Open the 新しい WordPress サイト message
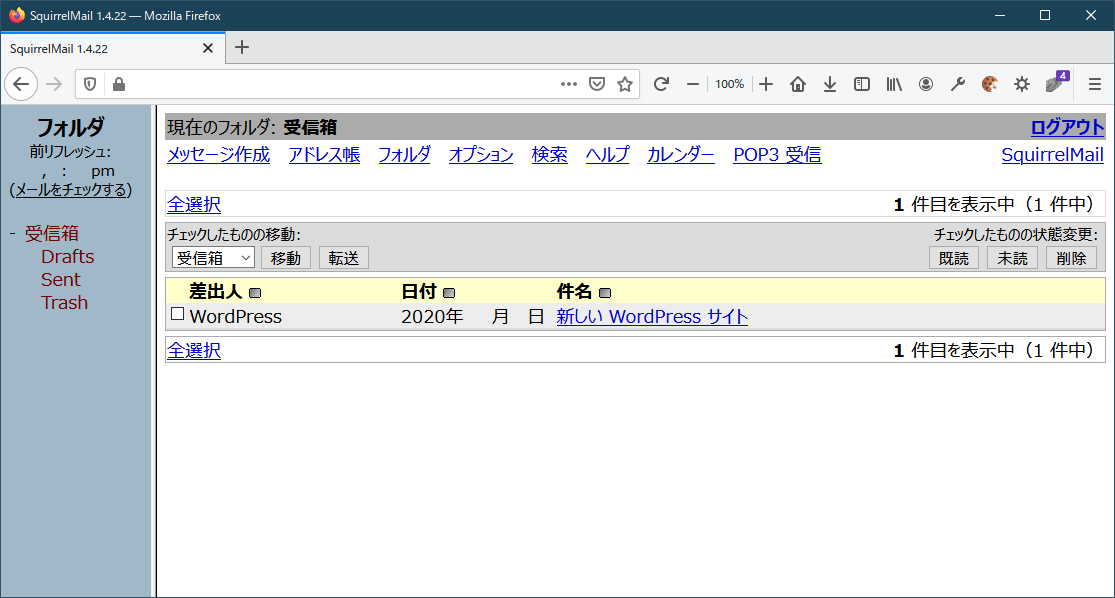Viewport: 1115px width, 598px height. pos(652,316)
